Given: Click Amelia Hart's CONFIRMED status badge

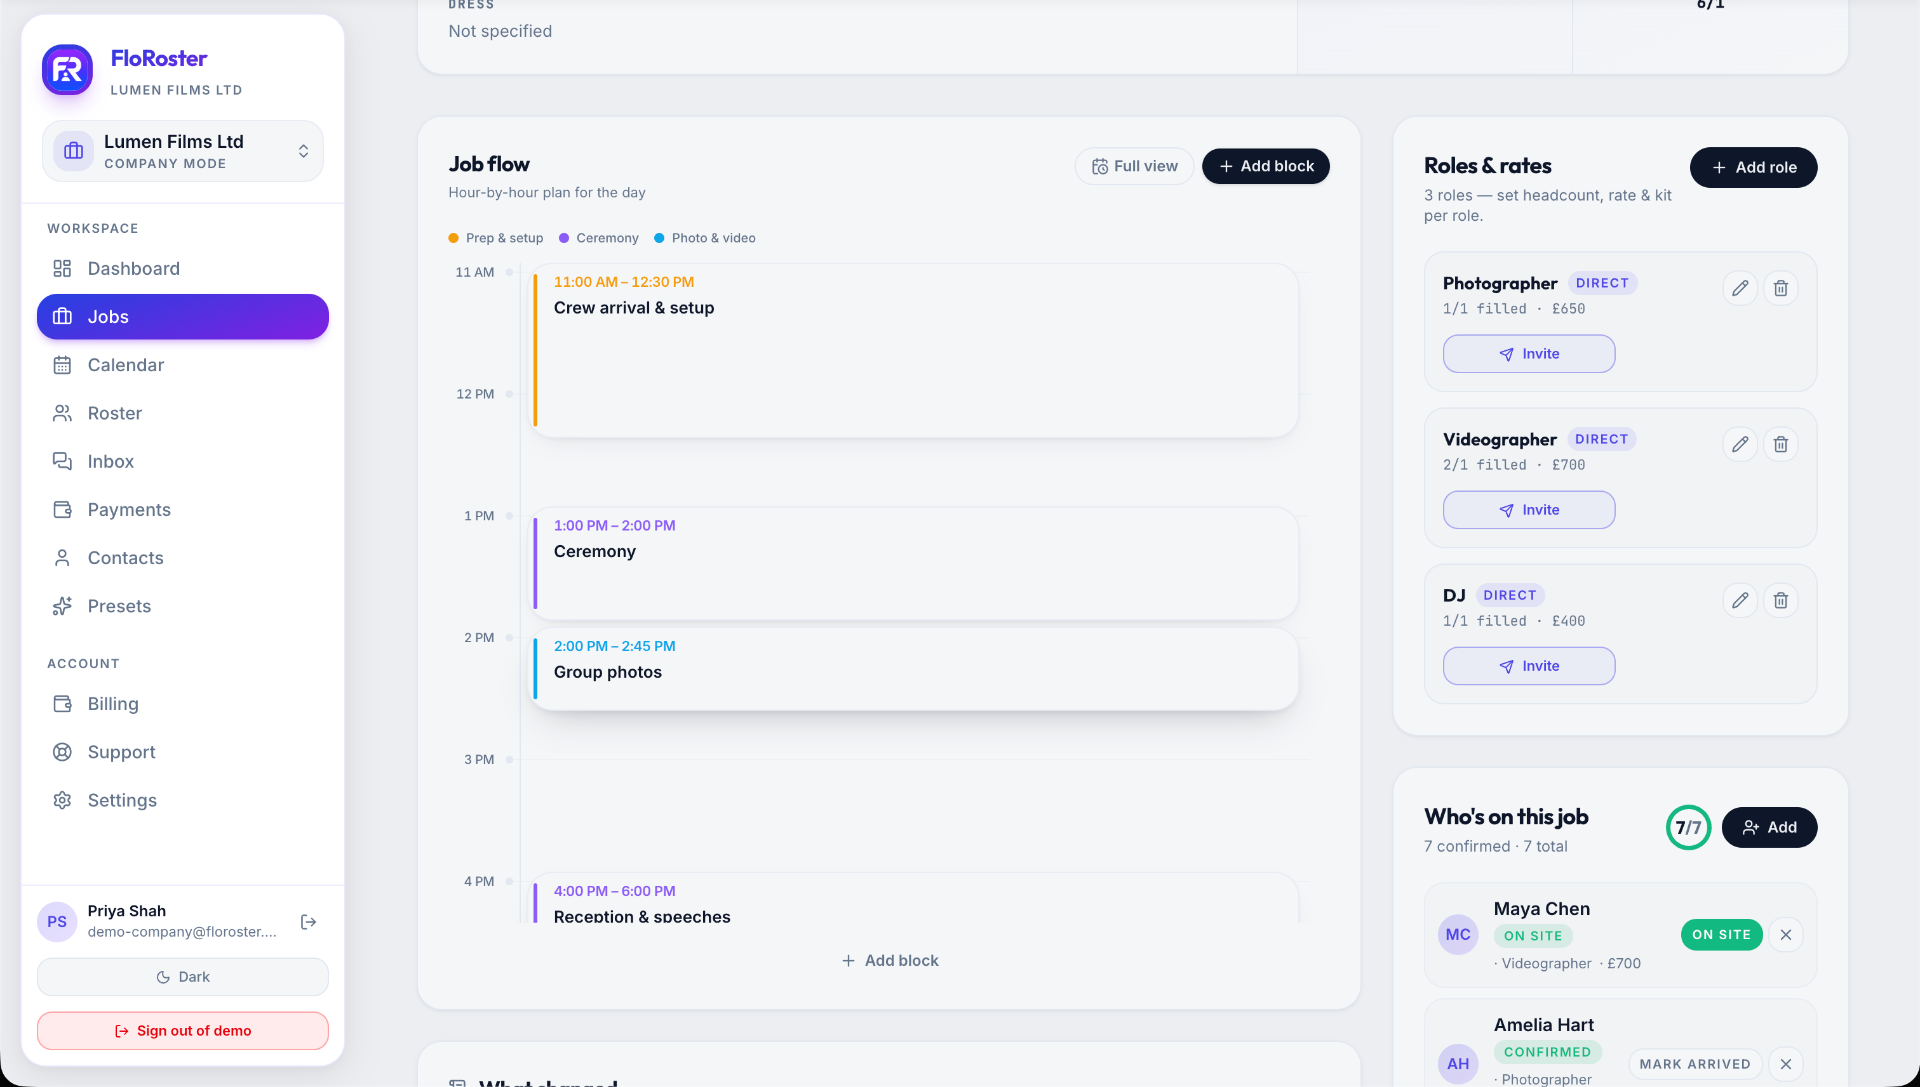Looking at the screenshot, I should [x=1547, y=1052].
